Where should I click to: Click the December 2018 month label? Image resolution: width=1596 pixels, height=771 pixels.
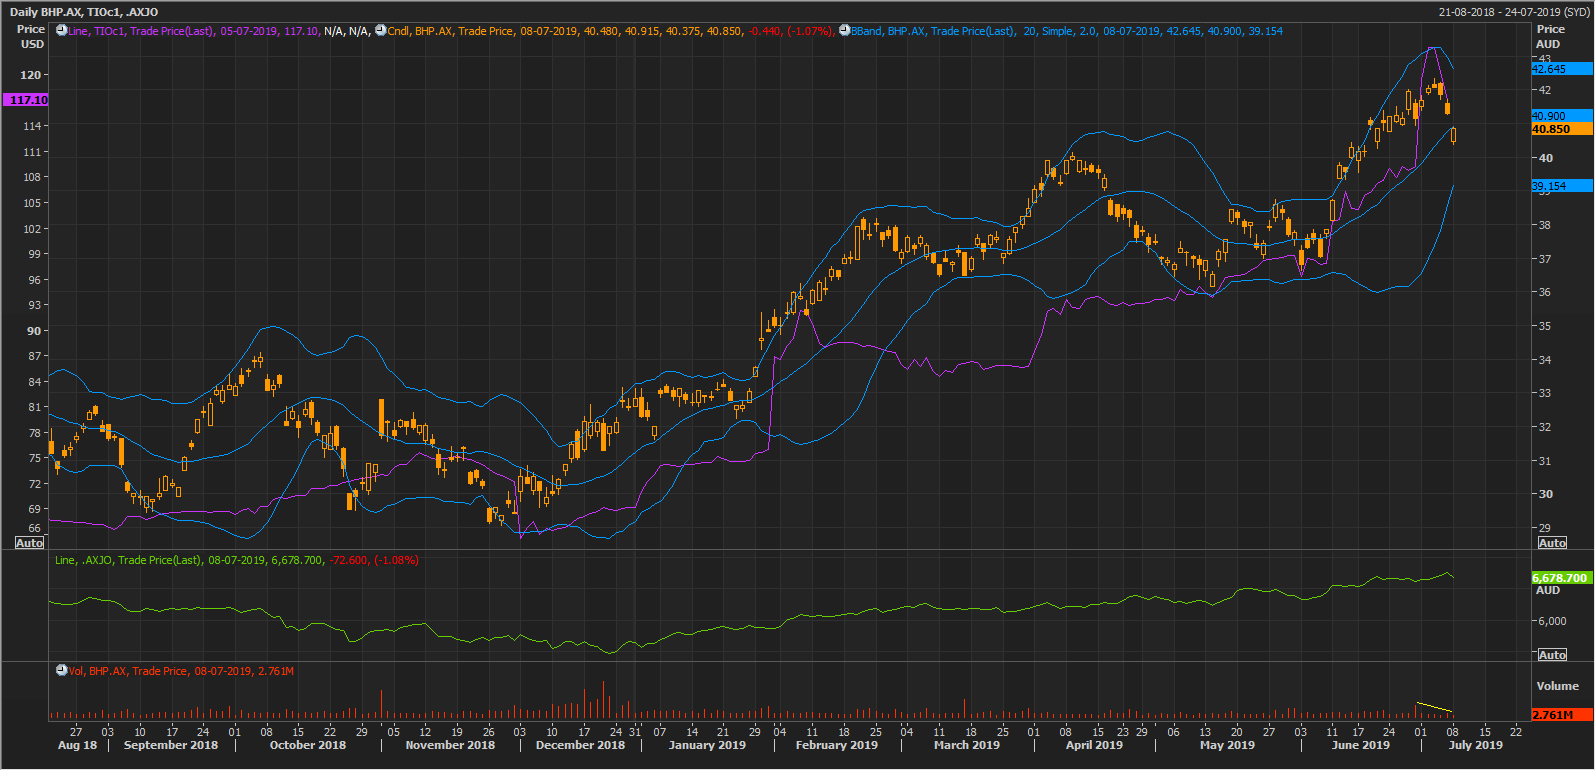click(x=580, y=745)
